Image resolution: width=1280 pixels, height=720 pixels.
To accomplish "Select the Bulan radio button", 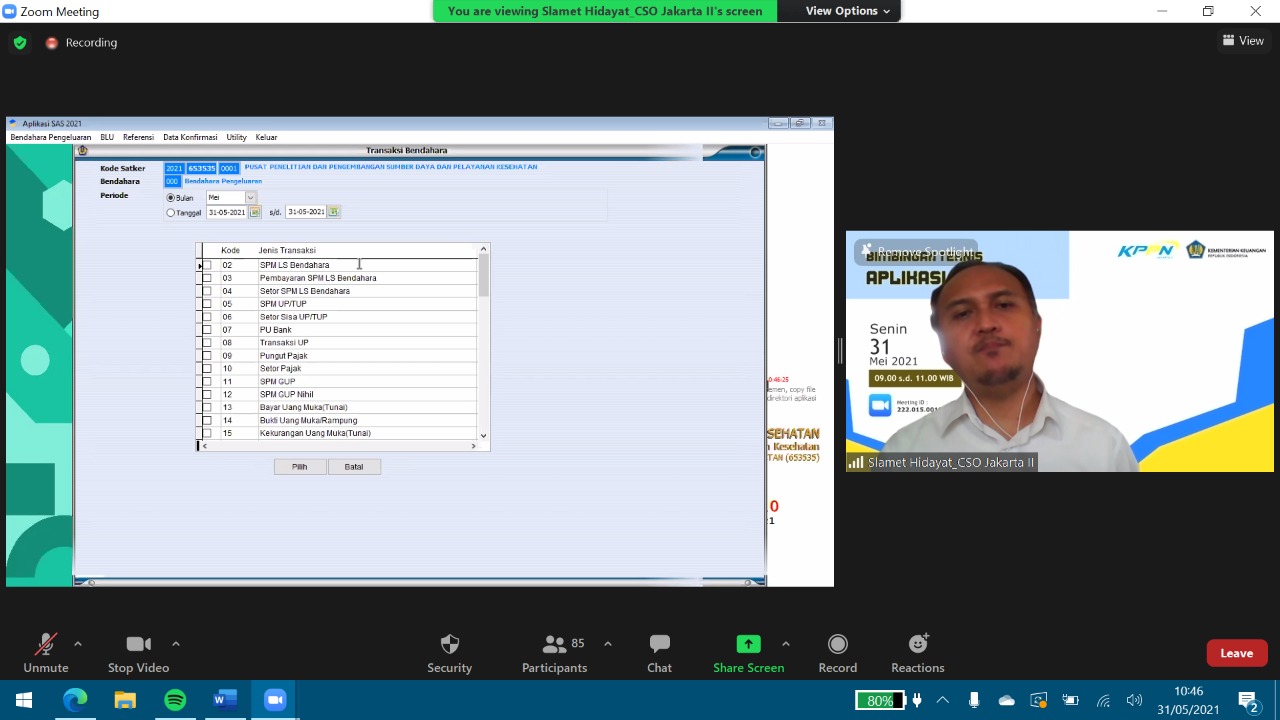I will [x=171, y=198].
